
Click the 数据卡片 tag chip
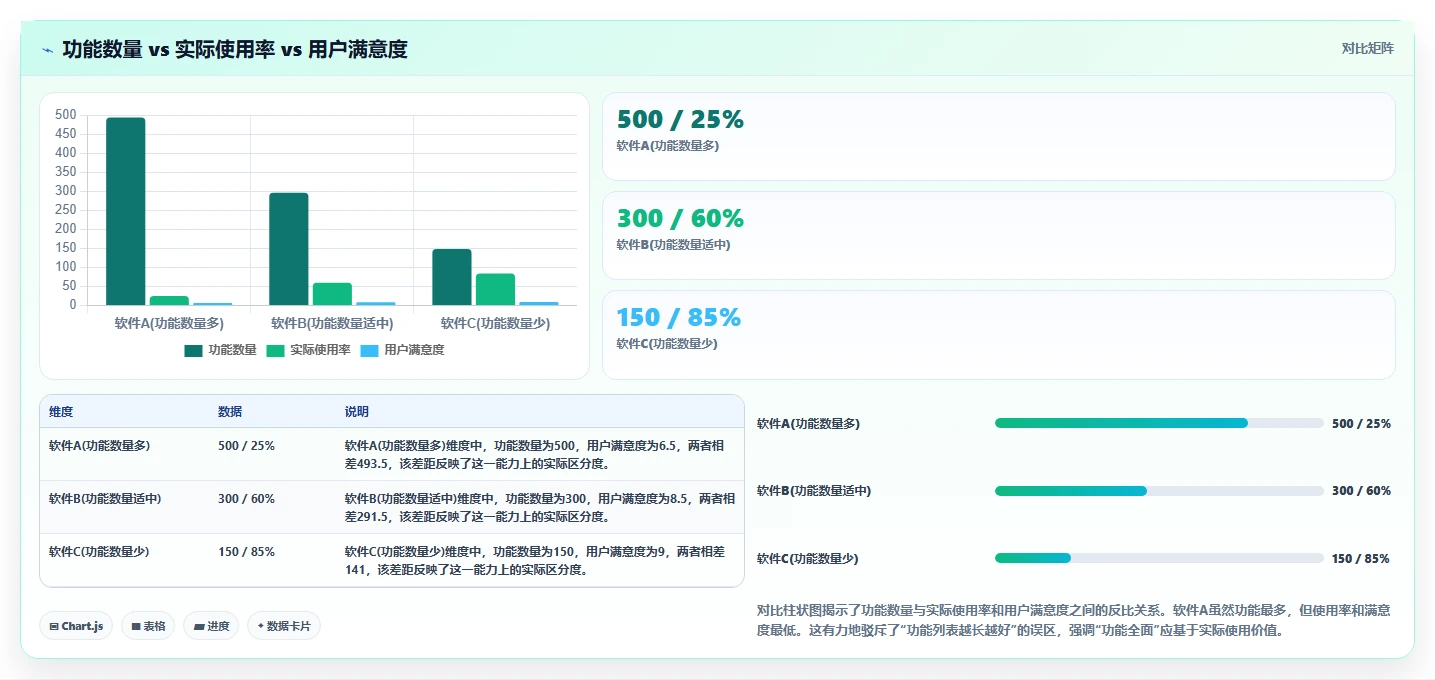284,626
